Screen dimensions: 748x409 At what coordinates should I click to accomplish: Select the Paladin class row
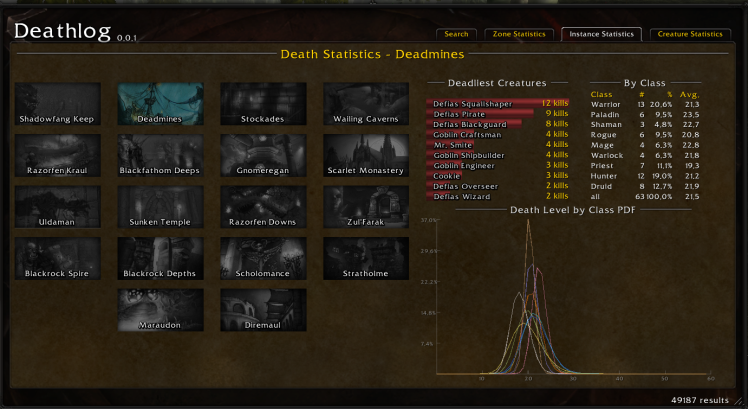pos(645,115)
